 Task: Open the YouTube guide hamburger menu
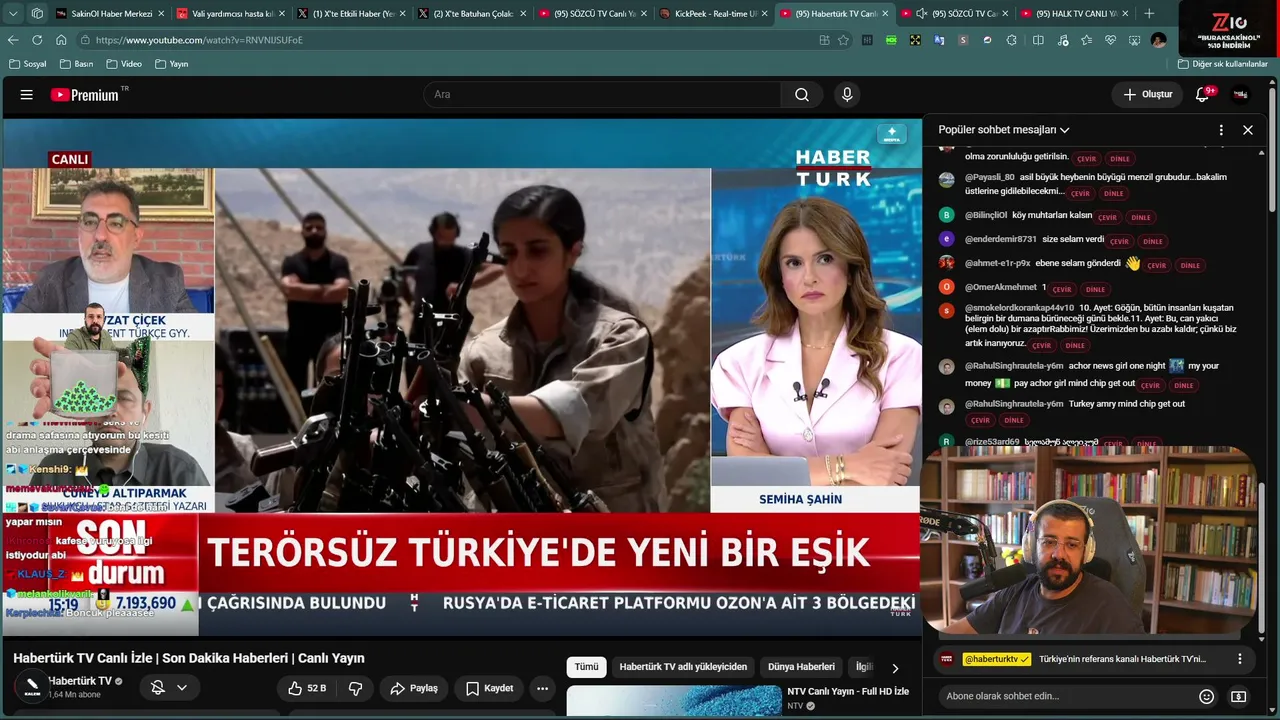[27, 95]
